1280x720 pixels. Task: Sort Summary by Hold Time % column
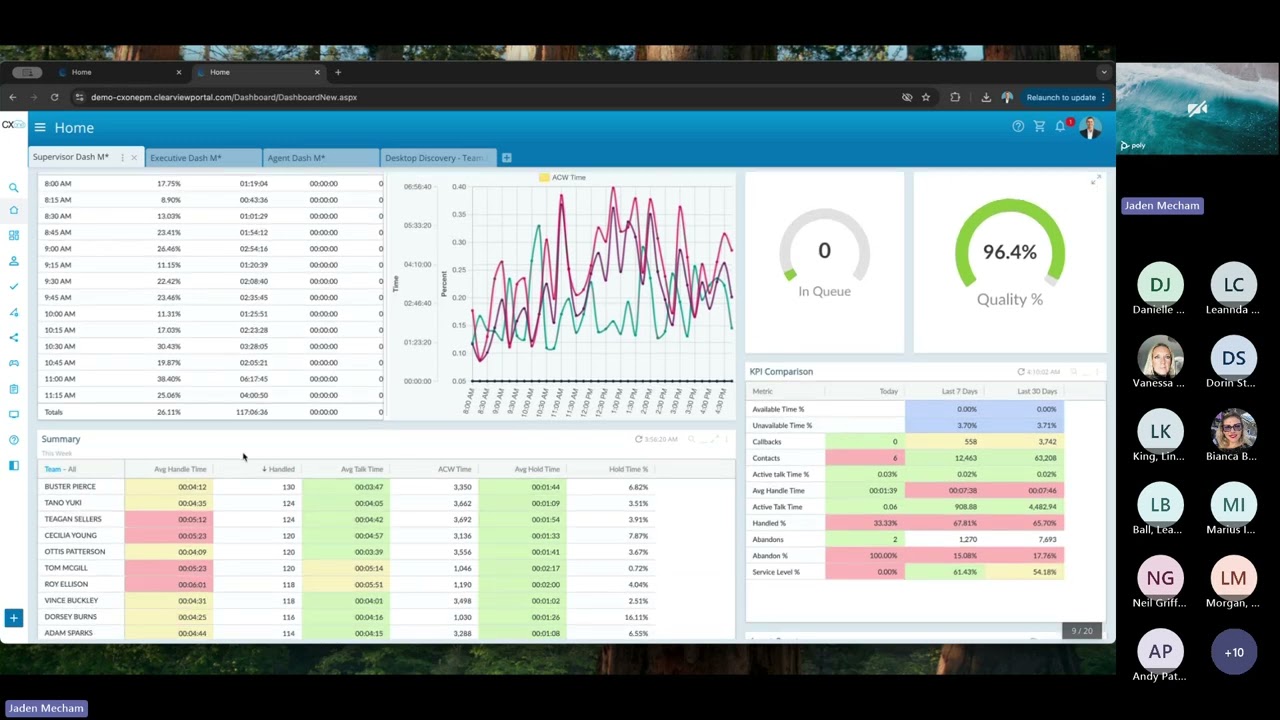(628, 469)
